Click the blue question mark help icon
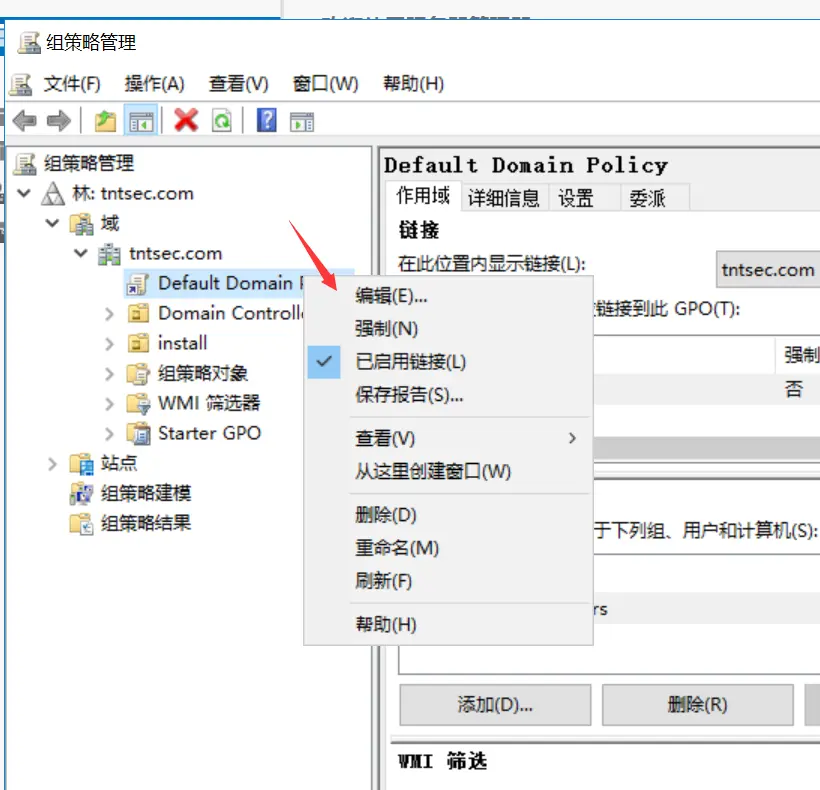This screenshot has width=820, height=790. [267, 121]
